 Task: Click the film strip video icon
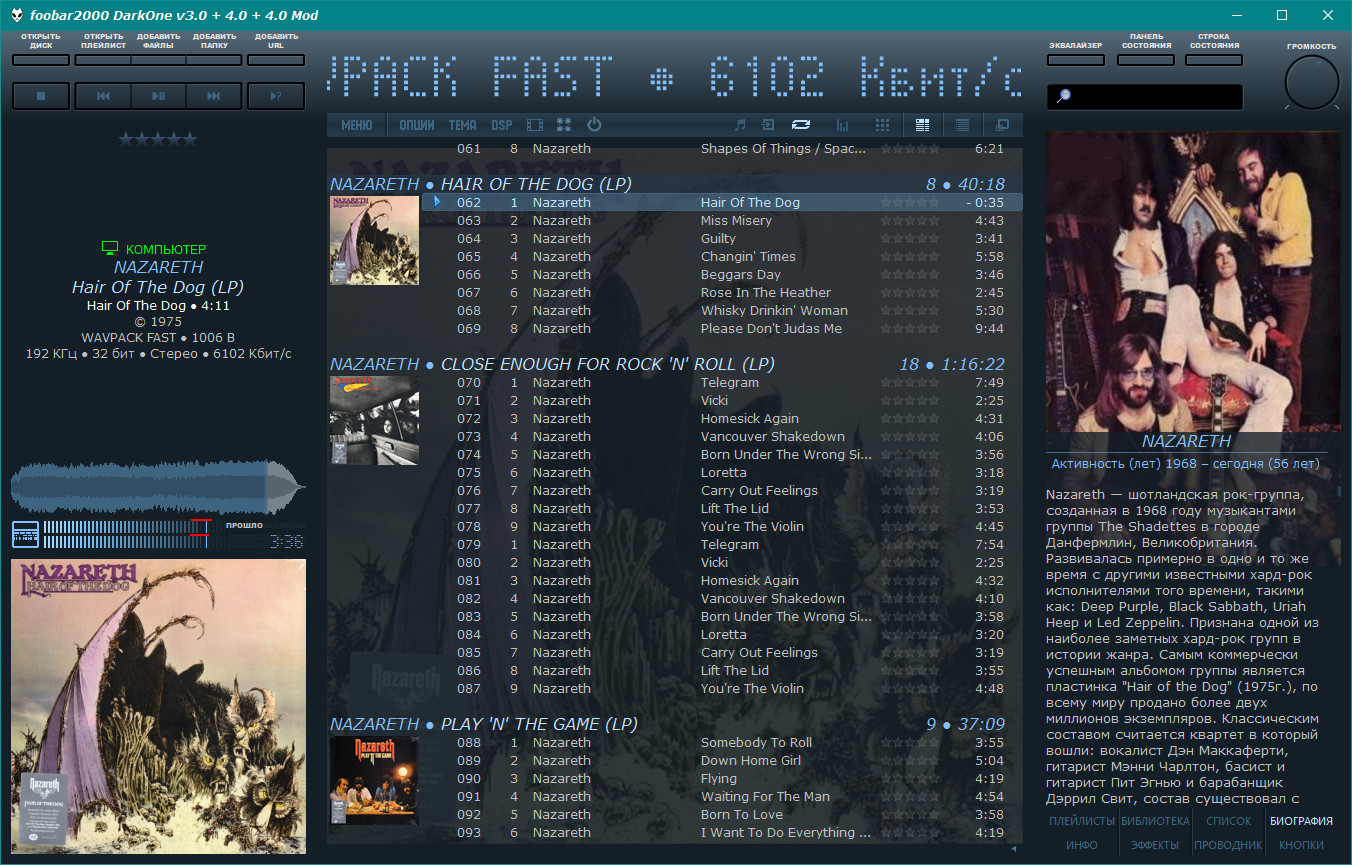[535, 125]
